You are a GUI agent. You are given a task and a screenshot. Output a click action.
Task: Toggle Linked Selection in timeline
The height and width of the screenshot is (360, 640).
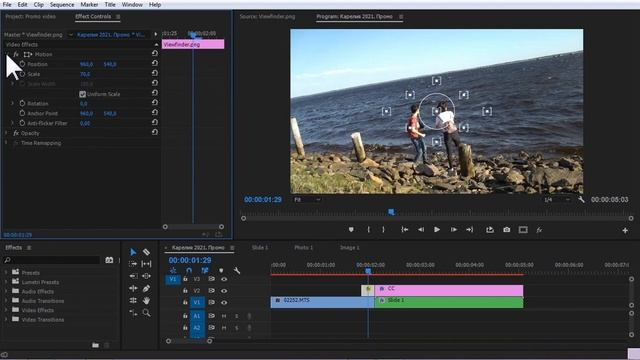coord(205,271)
